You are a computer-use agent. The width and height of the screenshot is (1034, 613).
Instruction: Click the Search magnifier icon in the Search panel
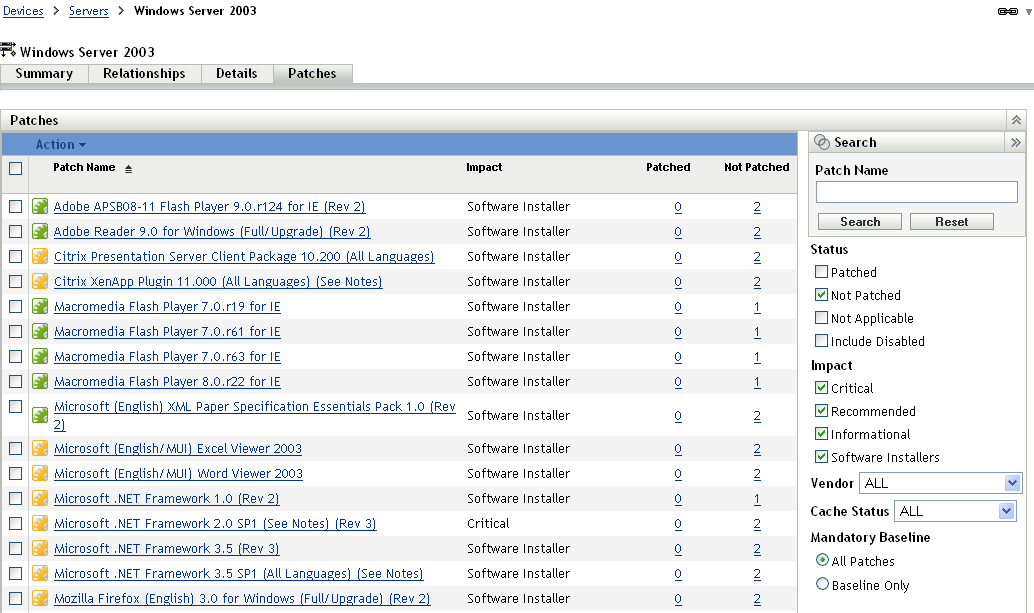[822, 141]
